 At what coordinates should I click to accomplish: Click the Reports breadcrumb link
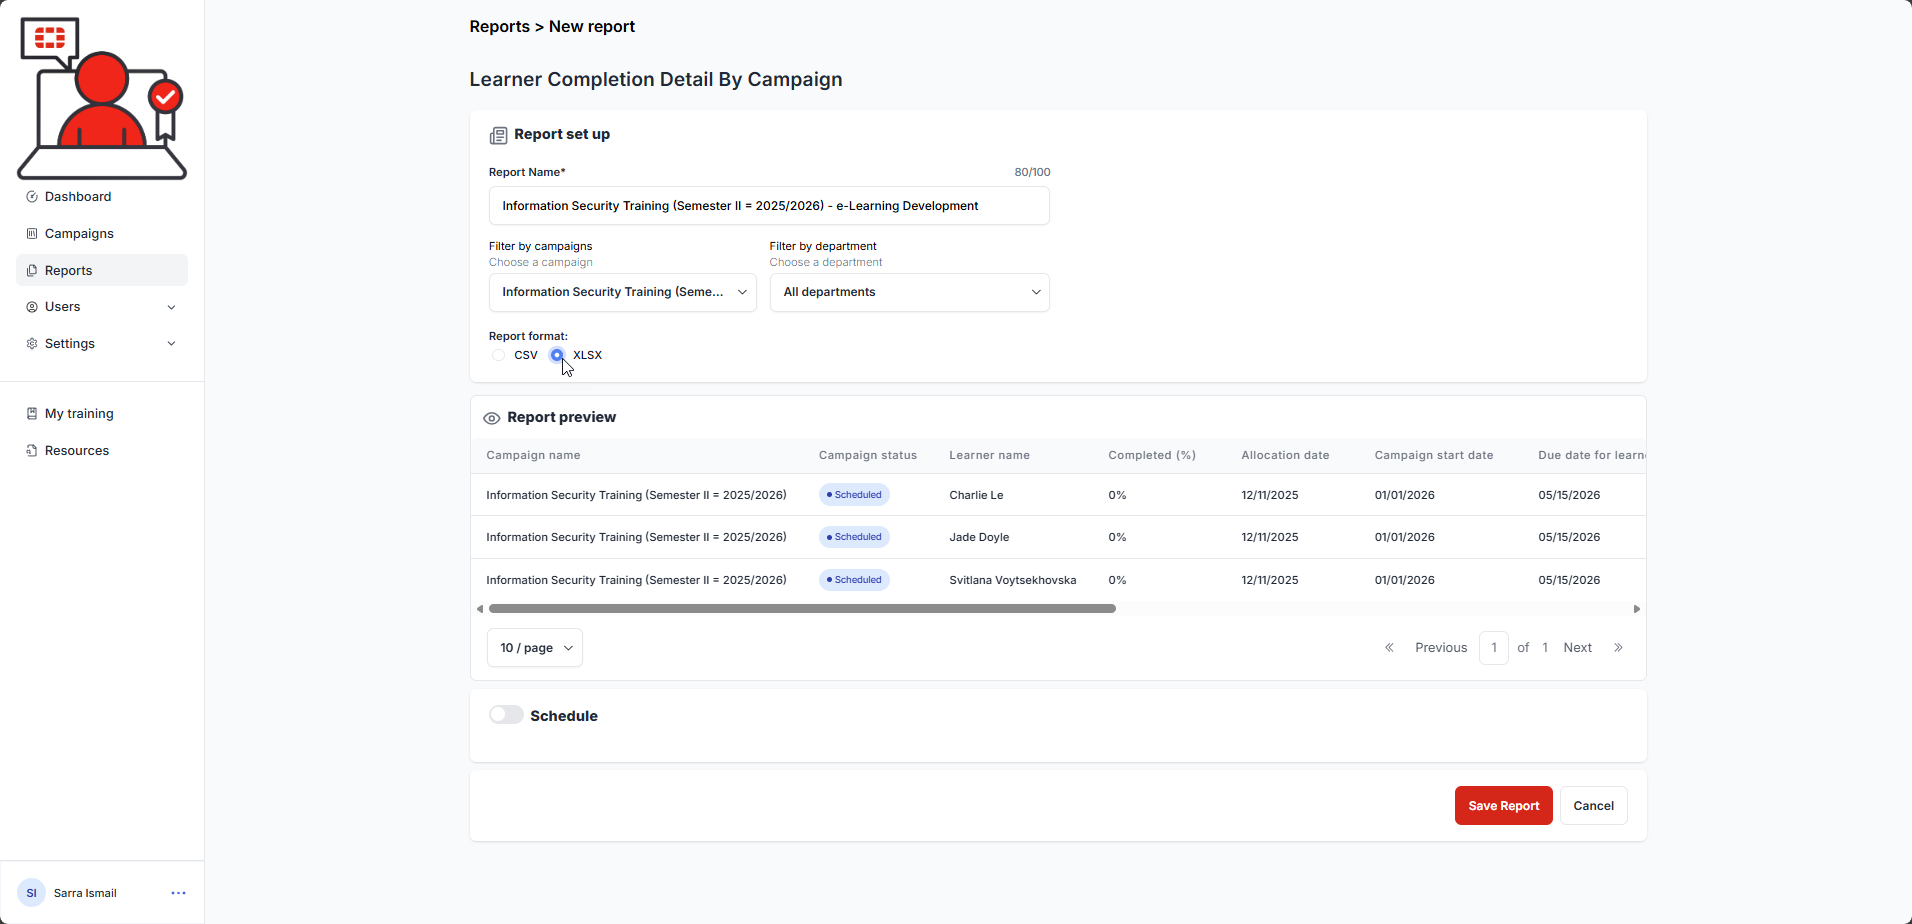pos(500,27)
